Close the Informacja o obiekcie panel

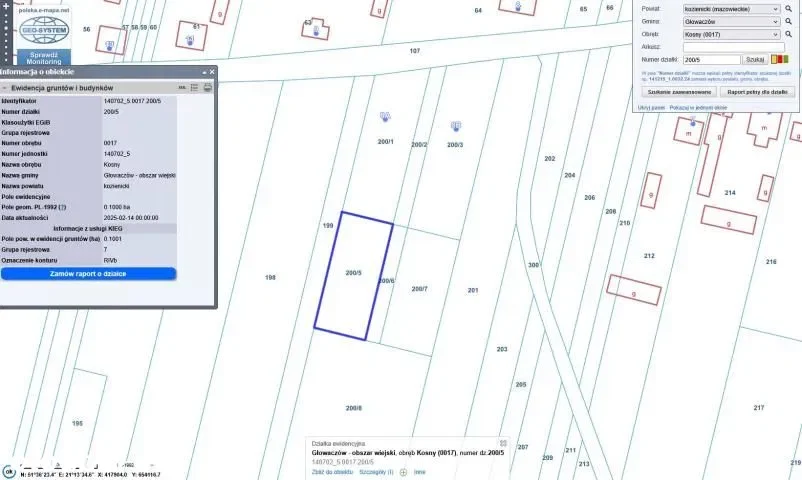[211, 72]
